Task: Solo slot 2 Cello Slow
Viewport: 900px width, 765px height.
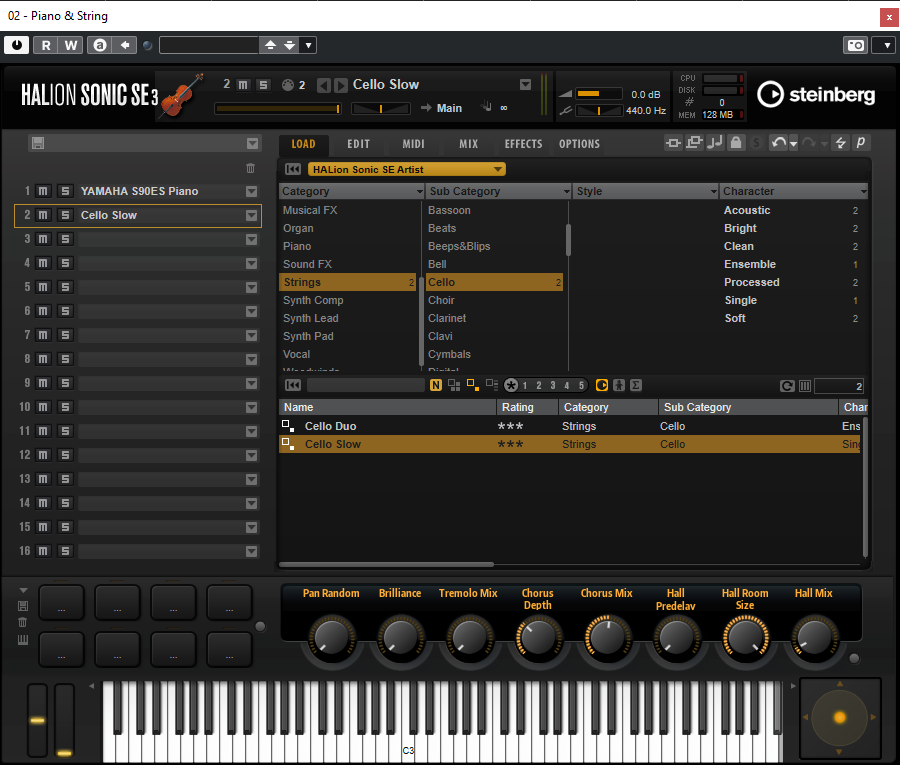Action: point(65,215)
